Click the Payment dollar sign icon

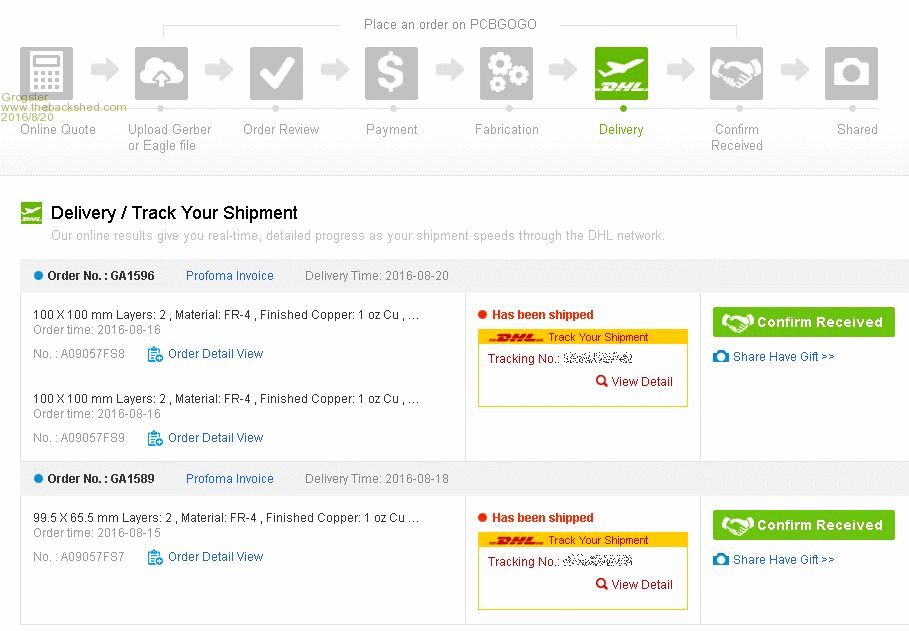391,73
